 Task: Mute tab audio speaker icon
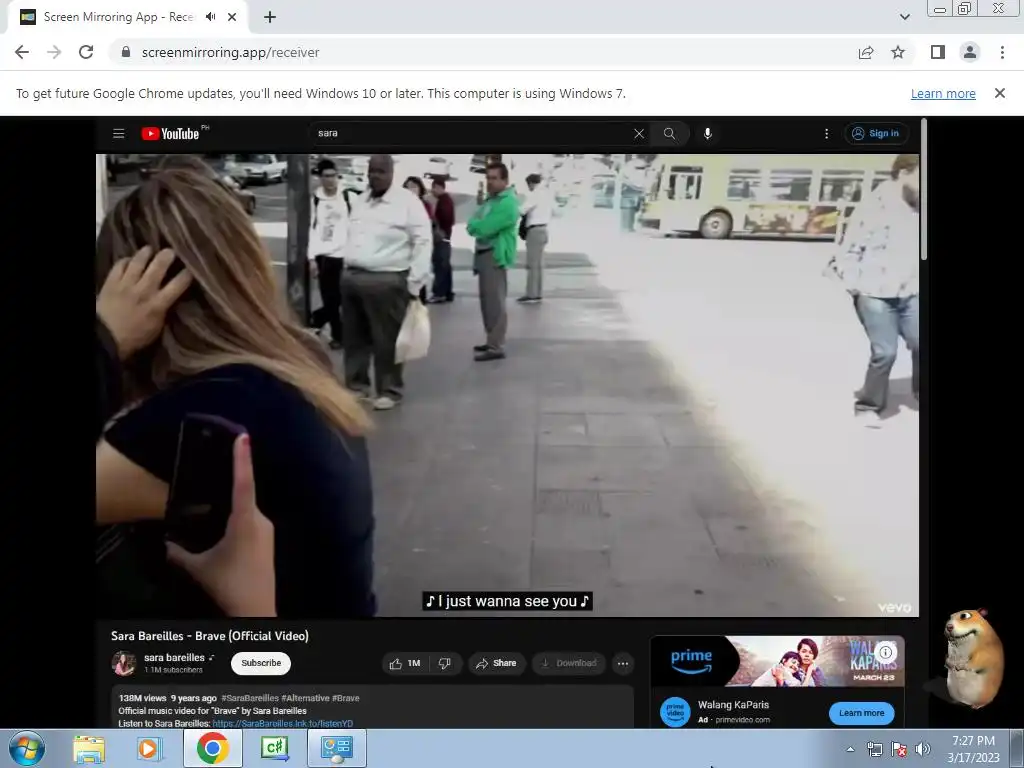(210, 17)
